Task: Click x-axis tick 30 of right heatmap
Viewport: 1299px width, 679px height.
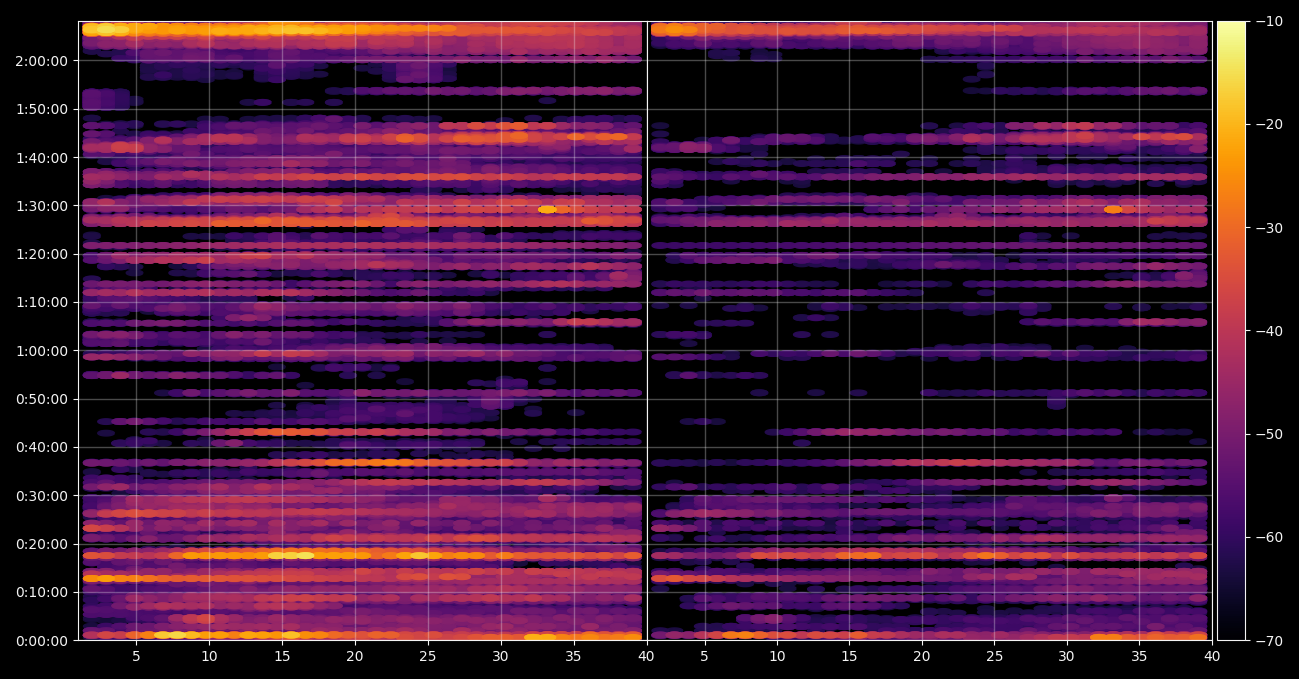Action: point(1067,656)
